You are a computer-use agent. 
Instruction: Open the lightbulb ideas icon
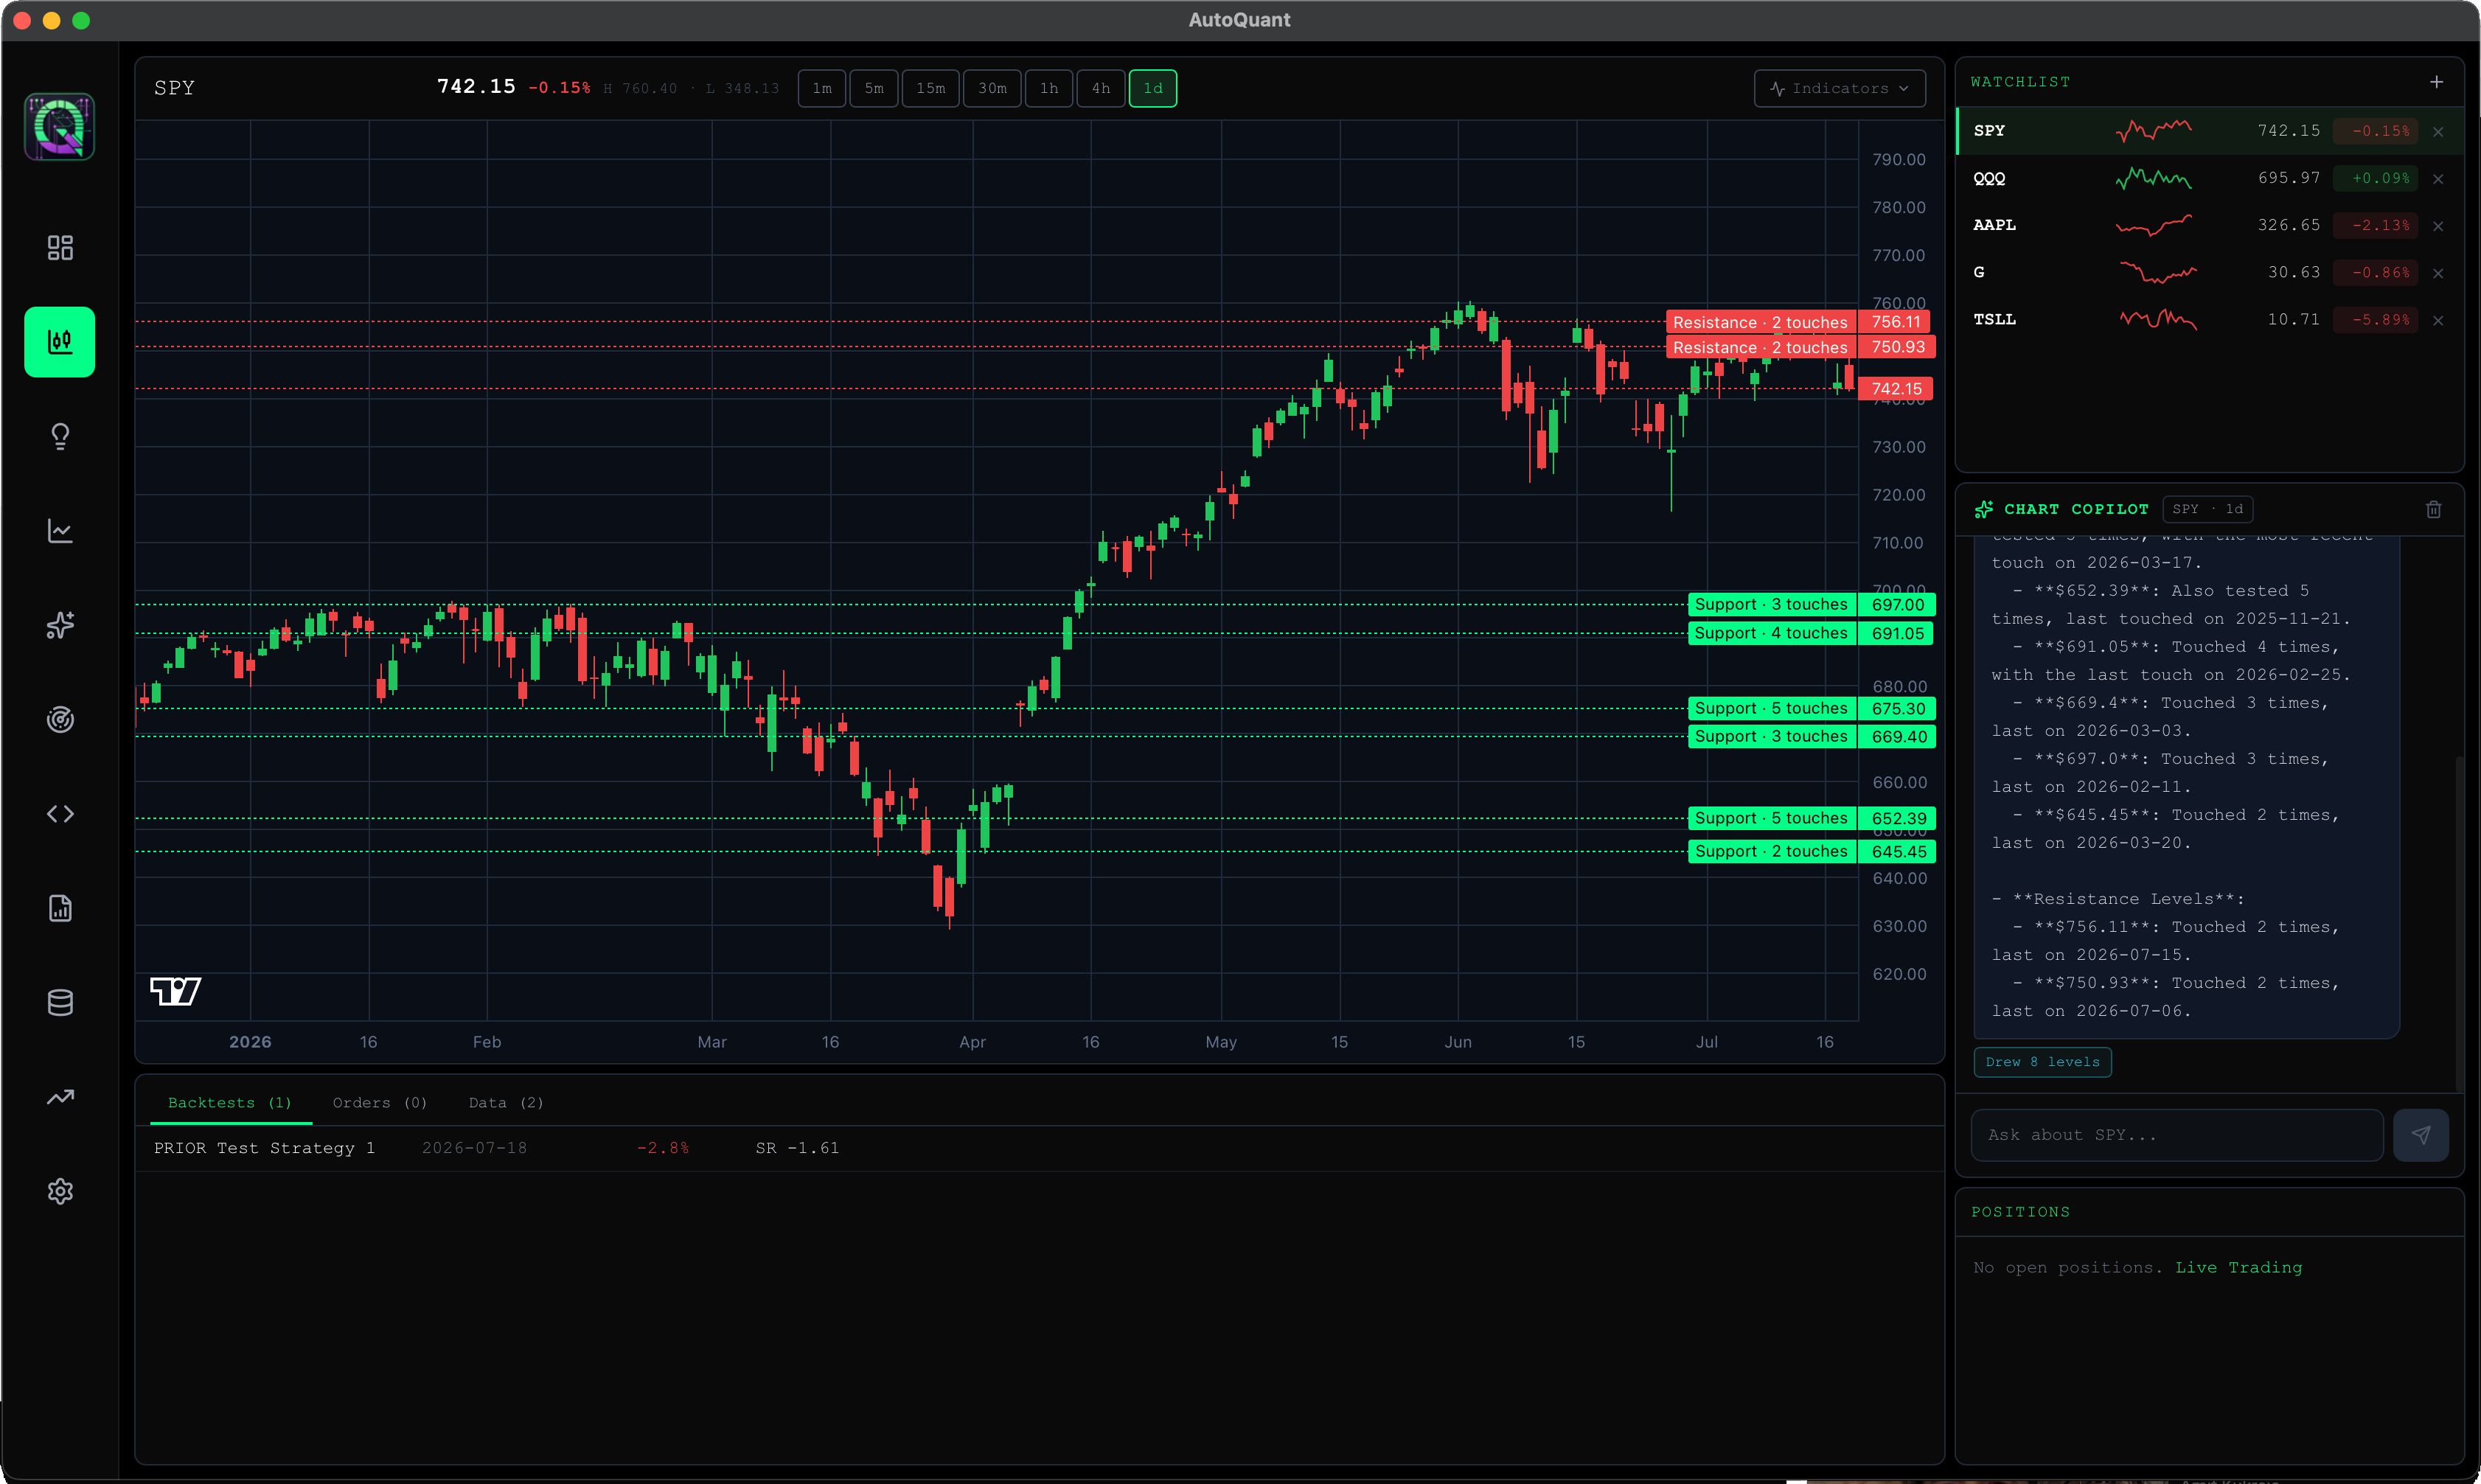click(x=60, y=436)
